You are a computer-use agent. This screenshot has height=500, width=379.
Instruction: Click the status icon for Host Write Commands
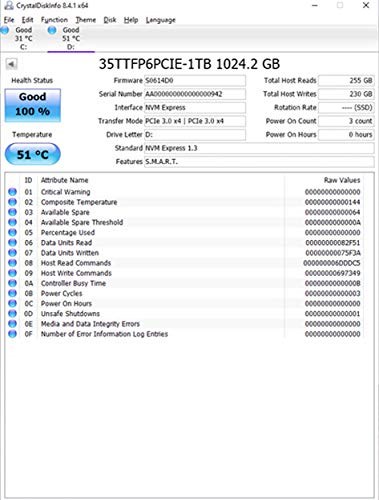[12, 273]
